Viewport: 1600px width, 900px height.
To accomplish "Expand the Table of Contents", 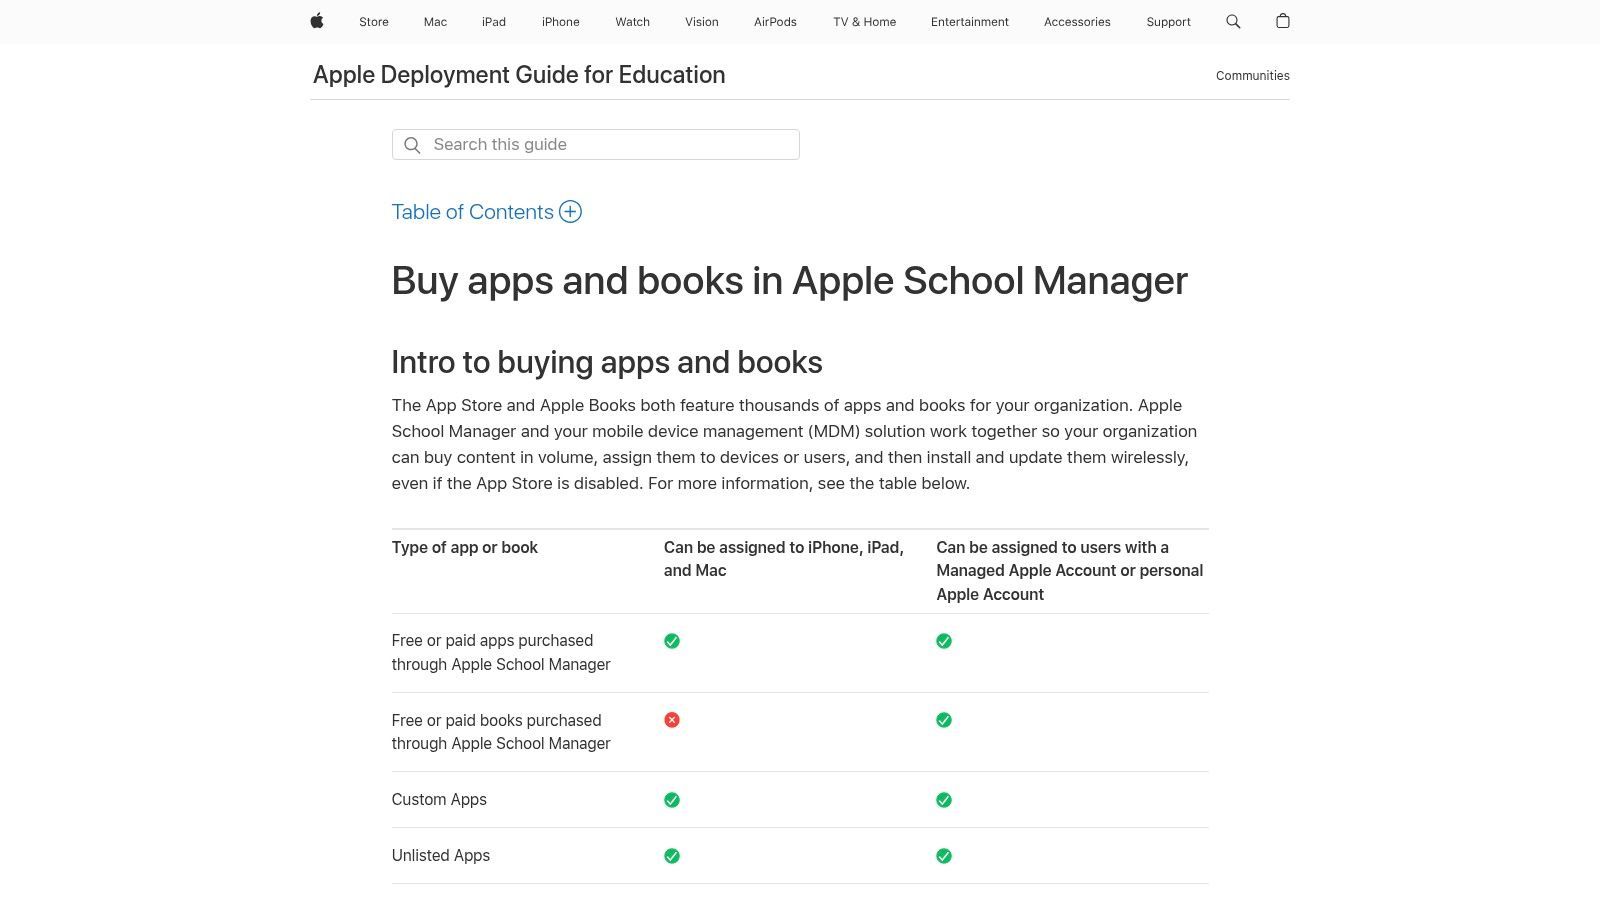I will (x=472, y=211).
